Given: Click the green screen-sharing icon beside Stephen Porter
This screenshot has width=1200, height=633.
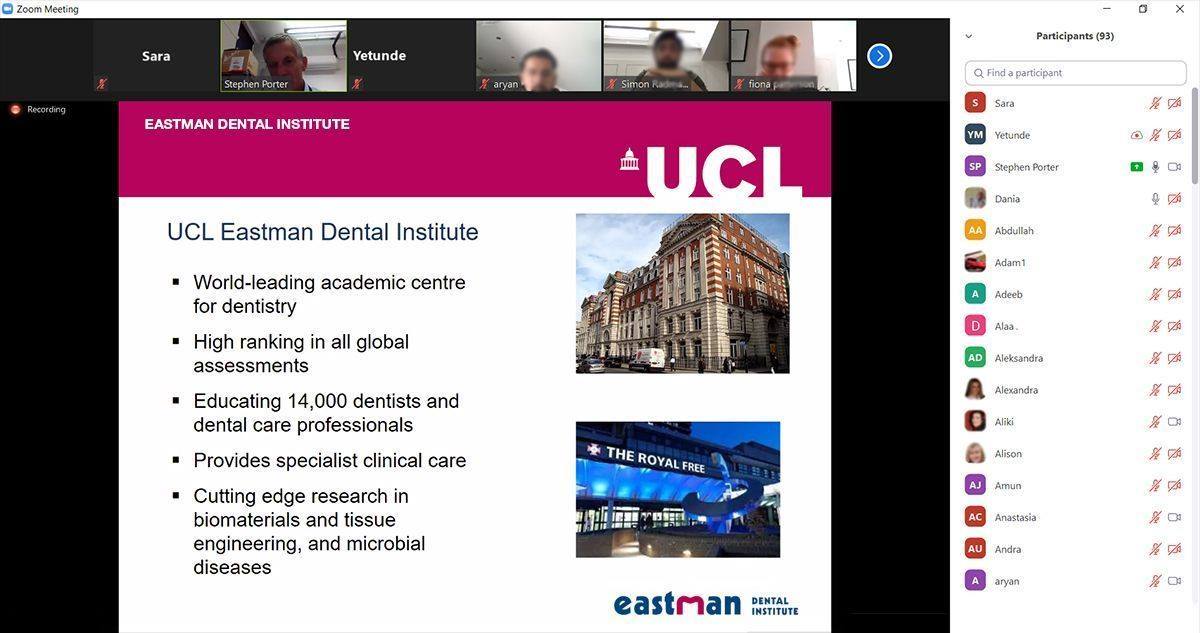Looking at the screenshot, I should coord(1136,167).
